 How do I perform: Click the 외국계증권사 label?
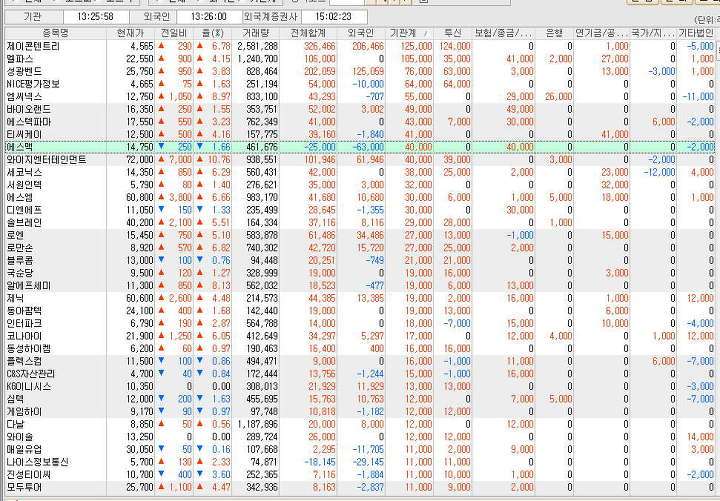click(x=271, y=17)
